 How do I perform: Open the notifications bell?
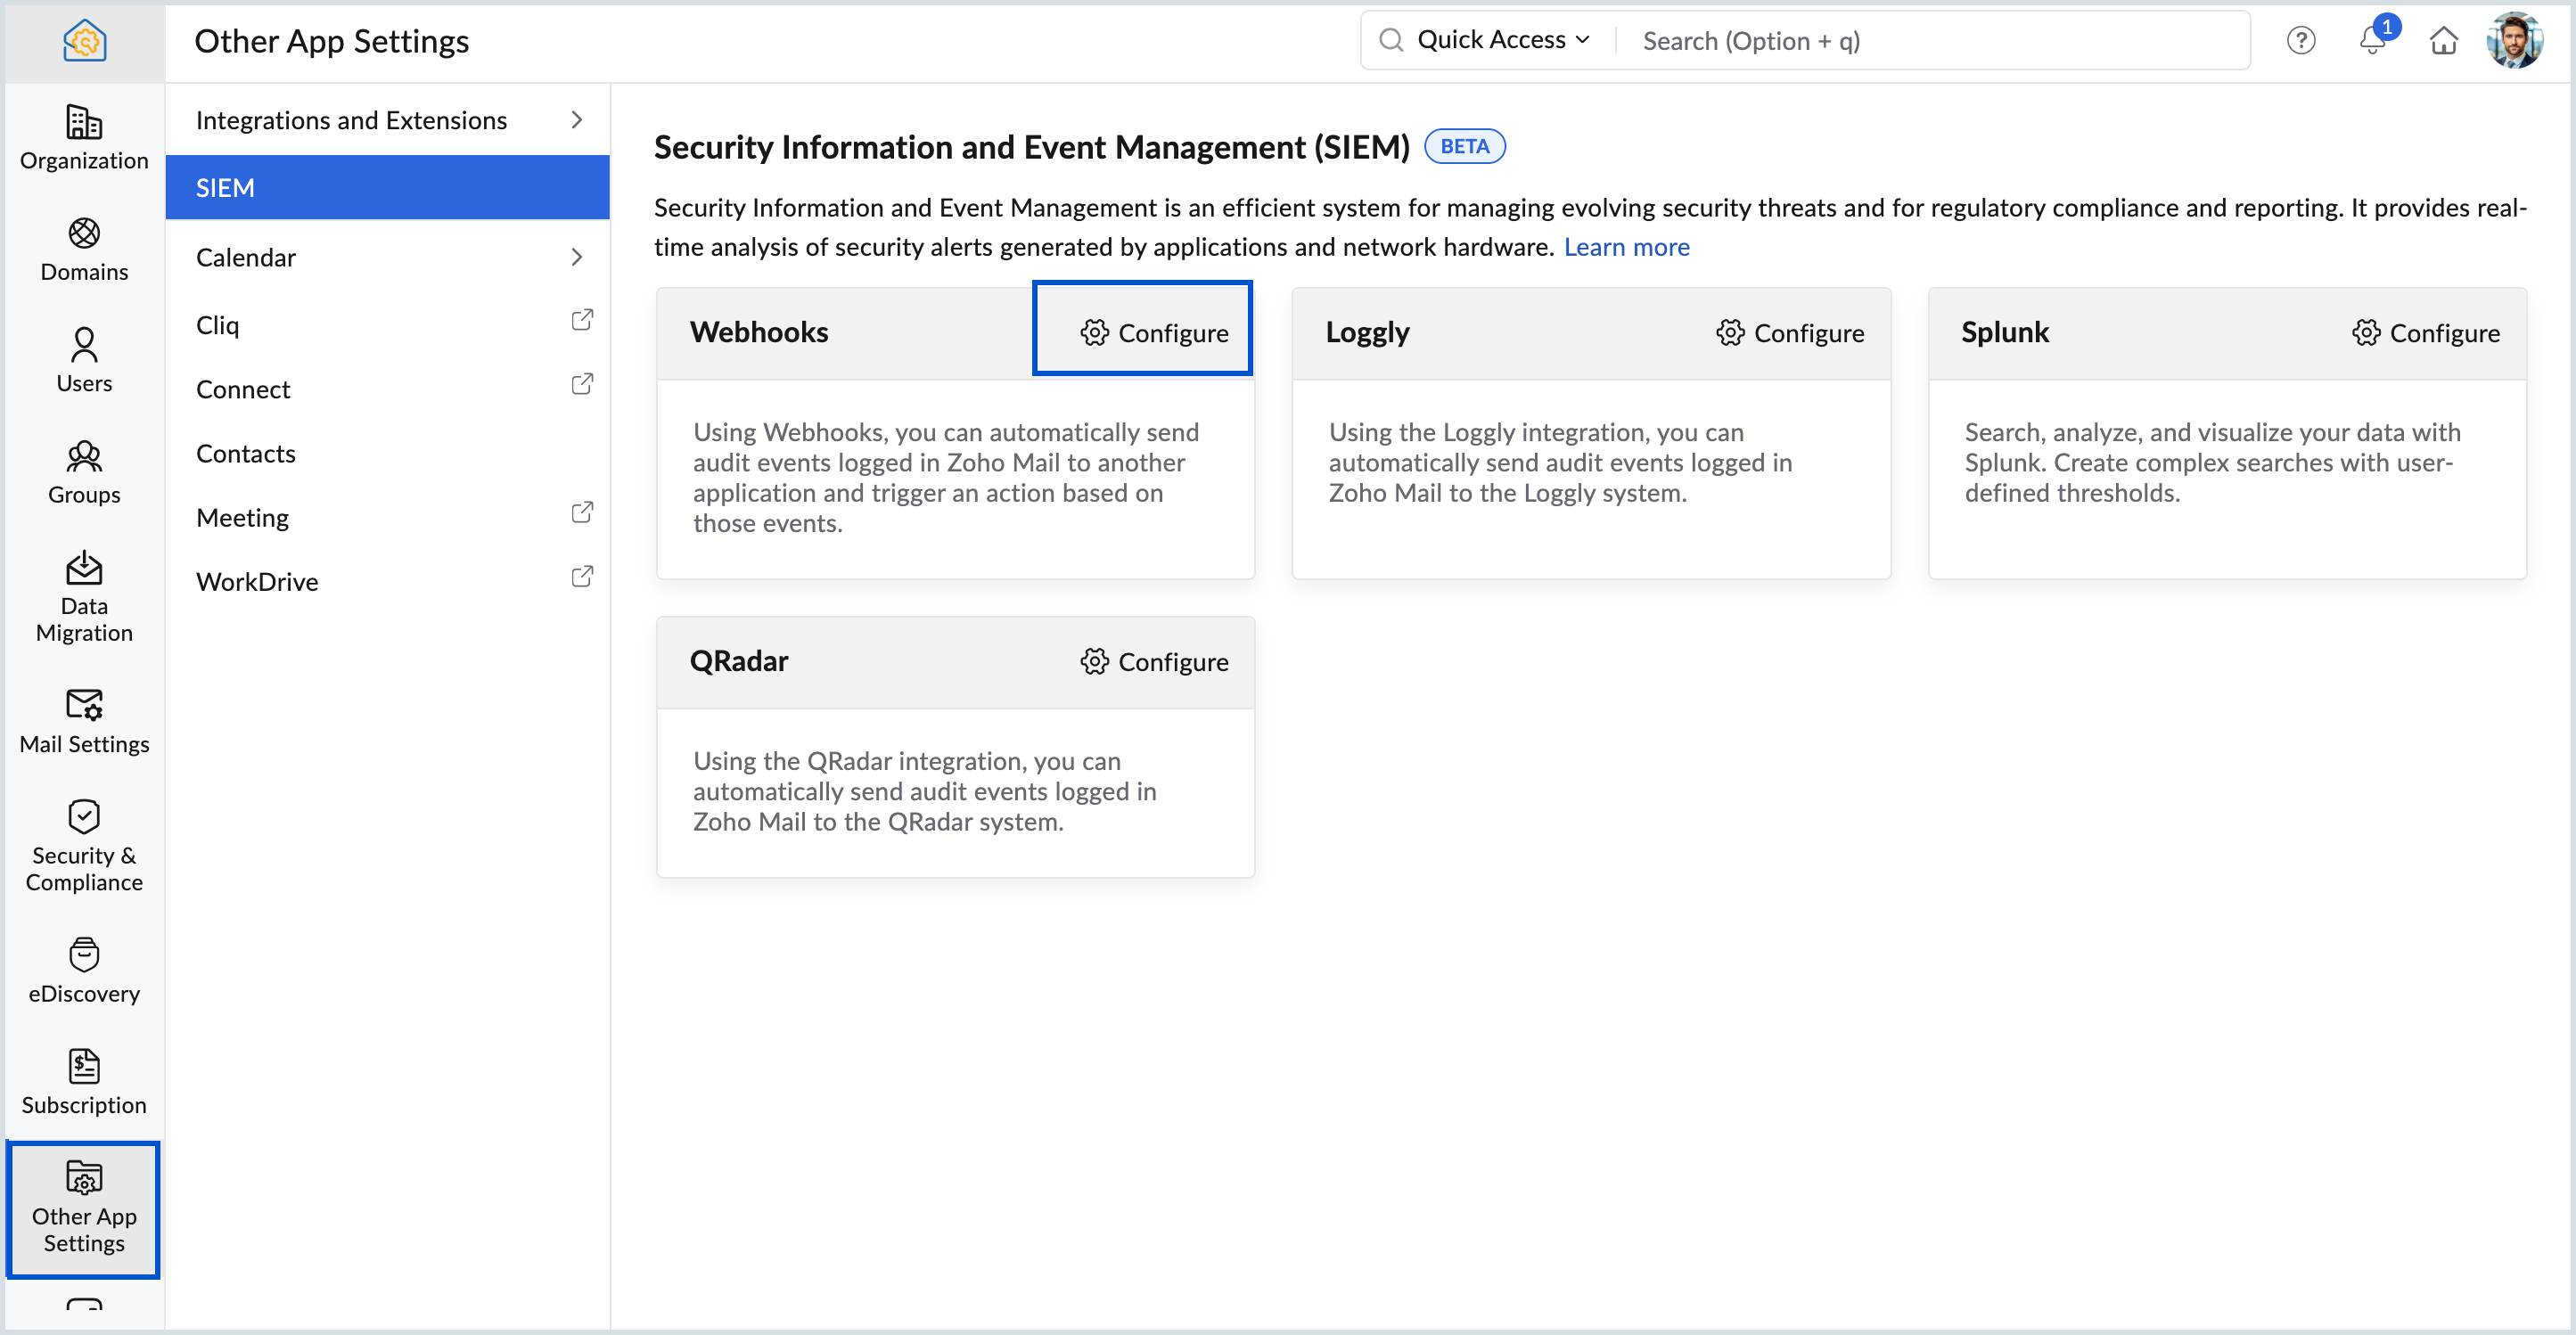[2372, 42]
